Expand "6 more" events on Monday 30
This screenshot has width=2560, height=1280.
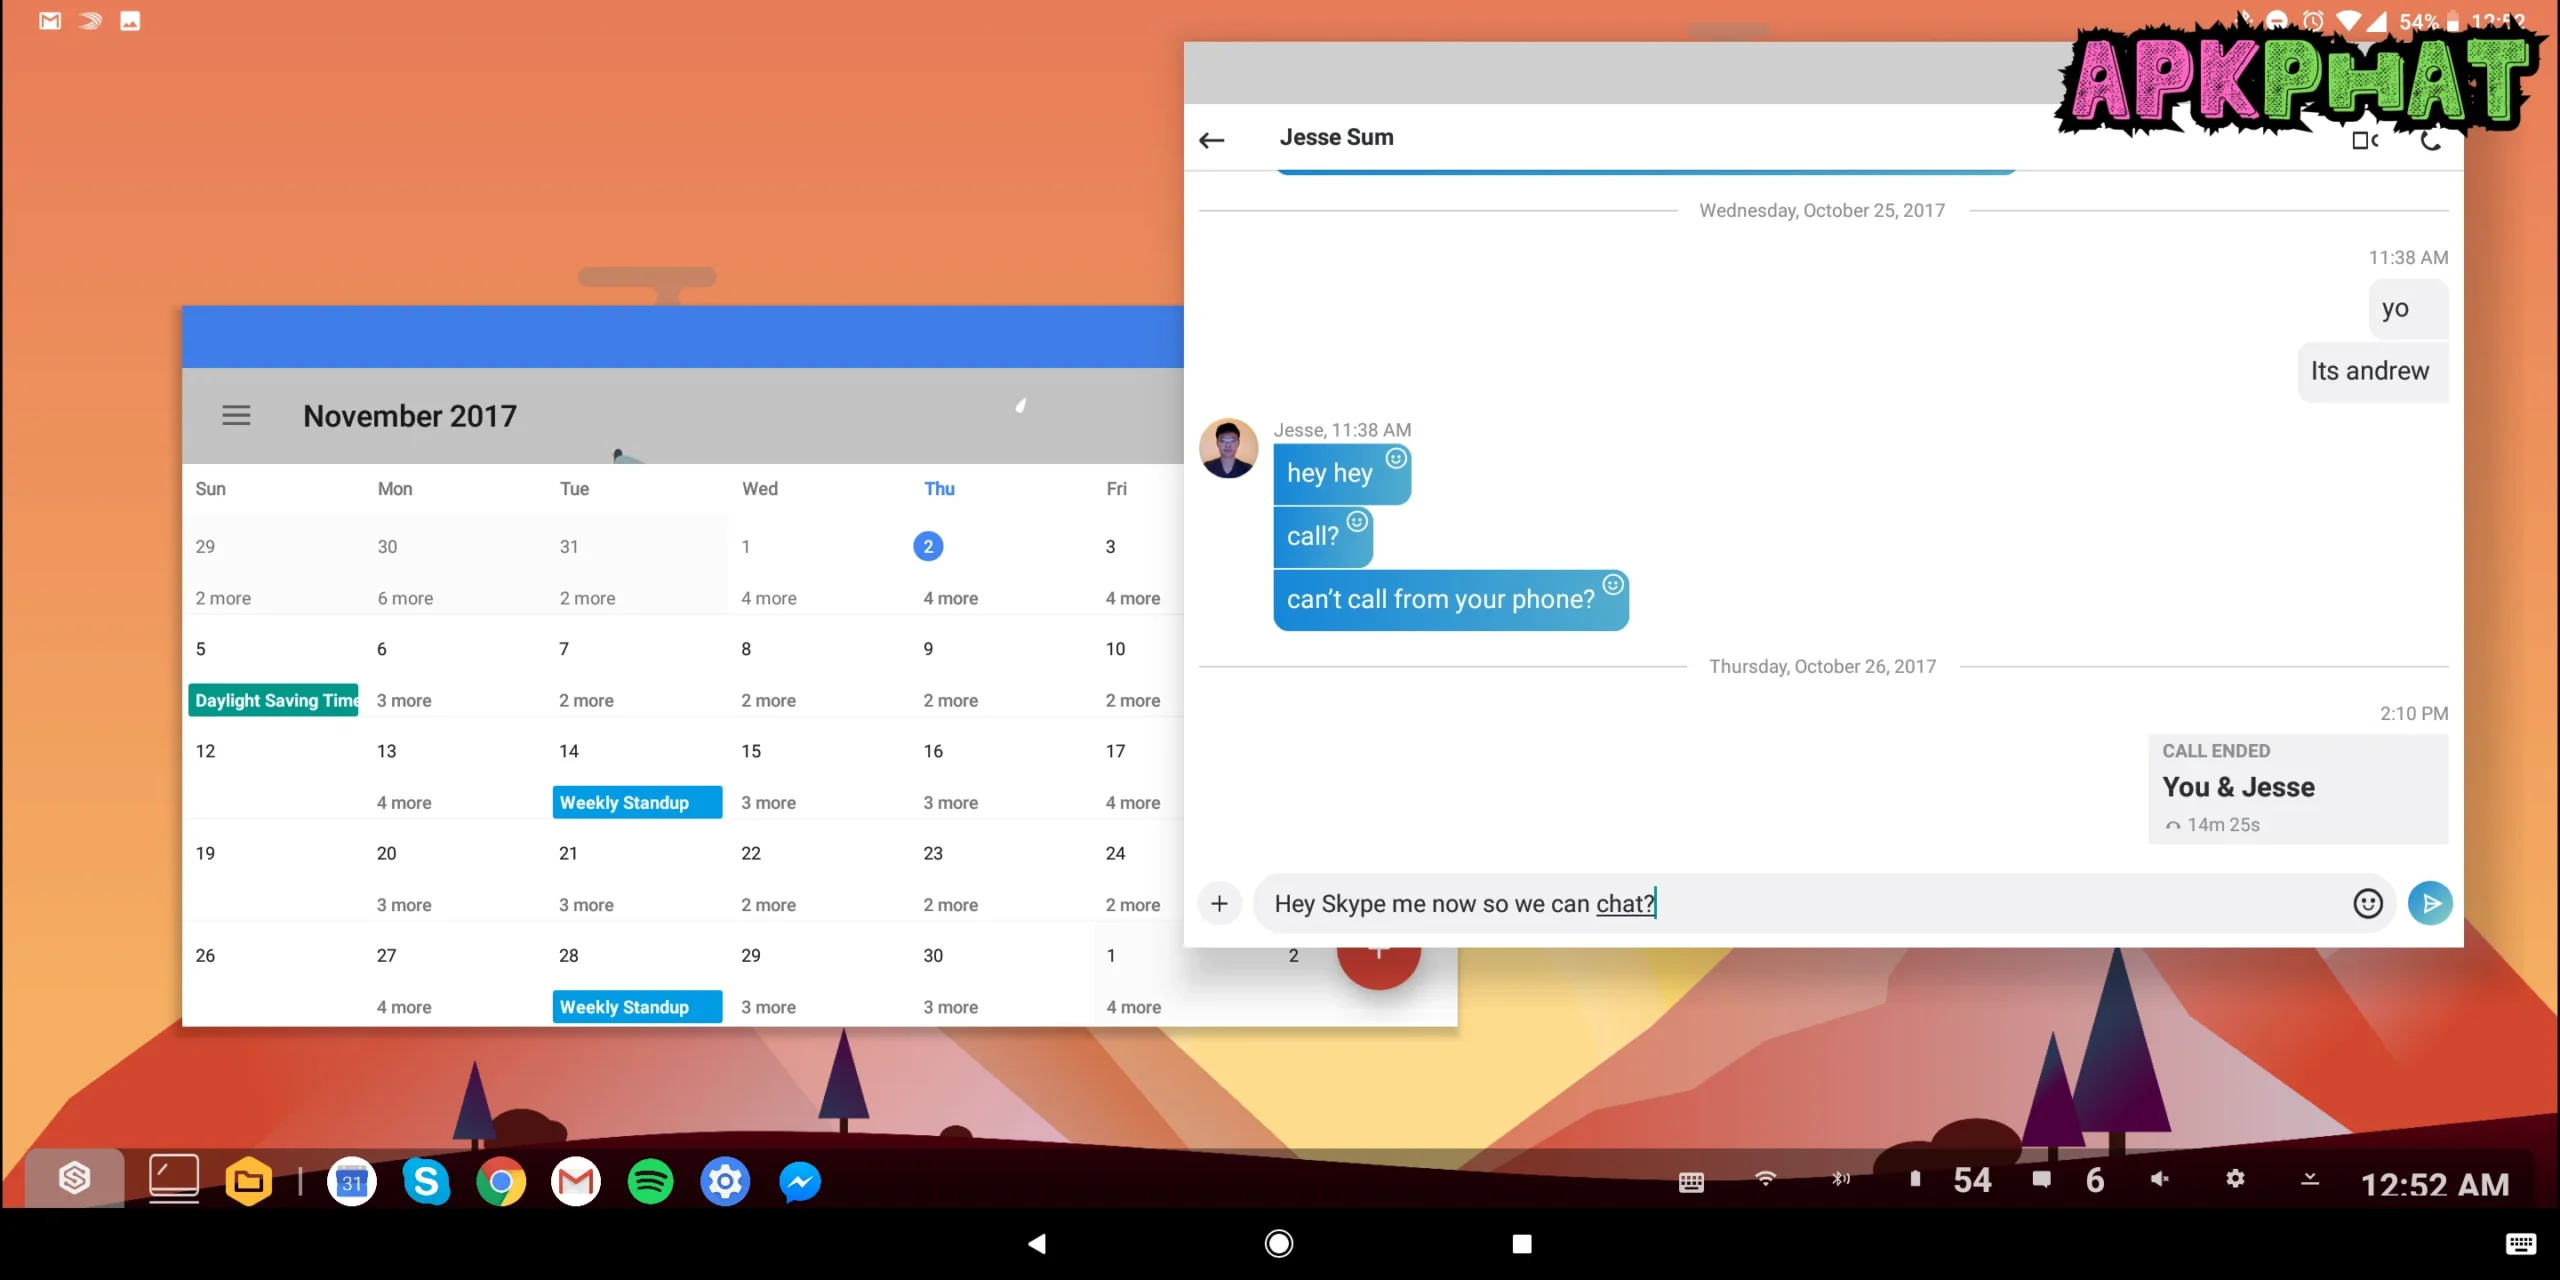click(405, 598)
